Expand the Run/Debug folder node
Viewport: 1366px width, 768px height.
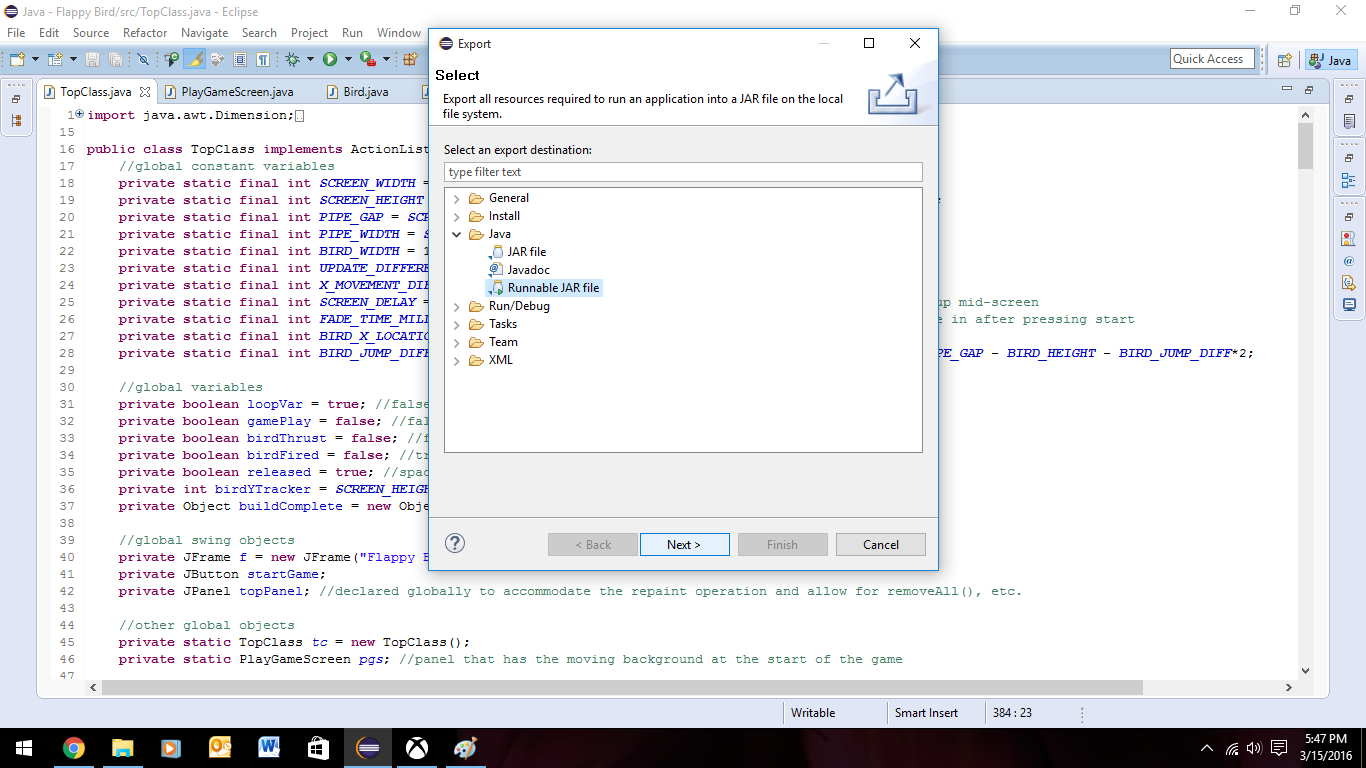coord(457,306)
